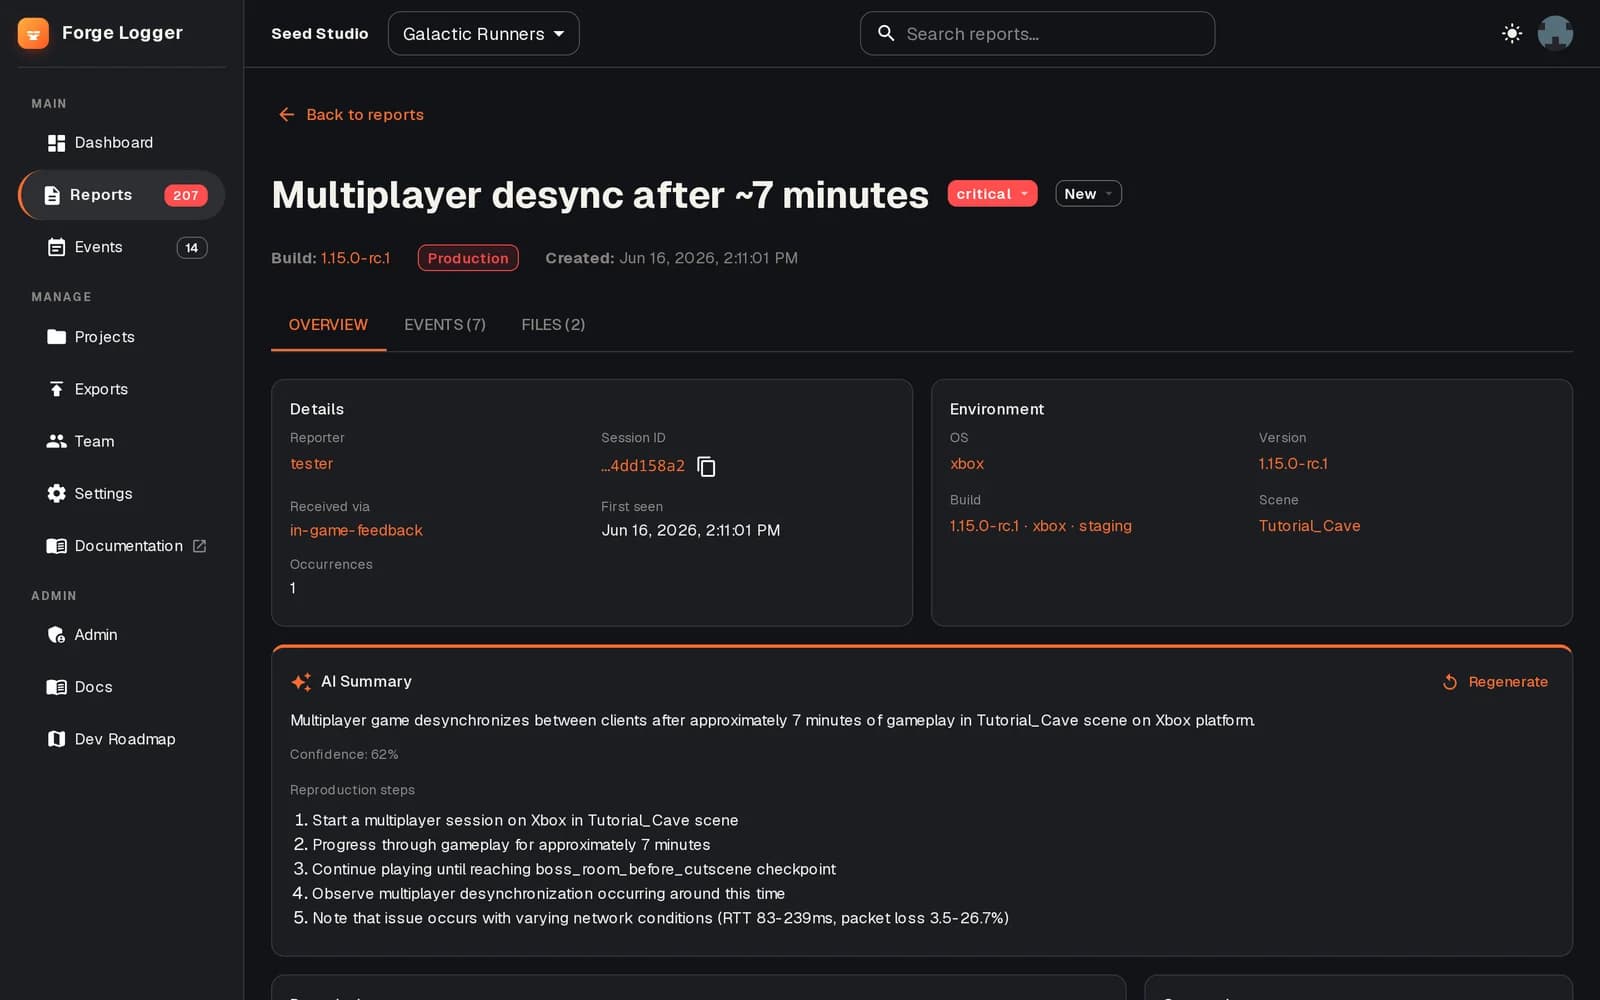Open Exports in sidebar
Viewport: 1600px width, 1000px height.
121,389
